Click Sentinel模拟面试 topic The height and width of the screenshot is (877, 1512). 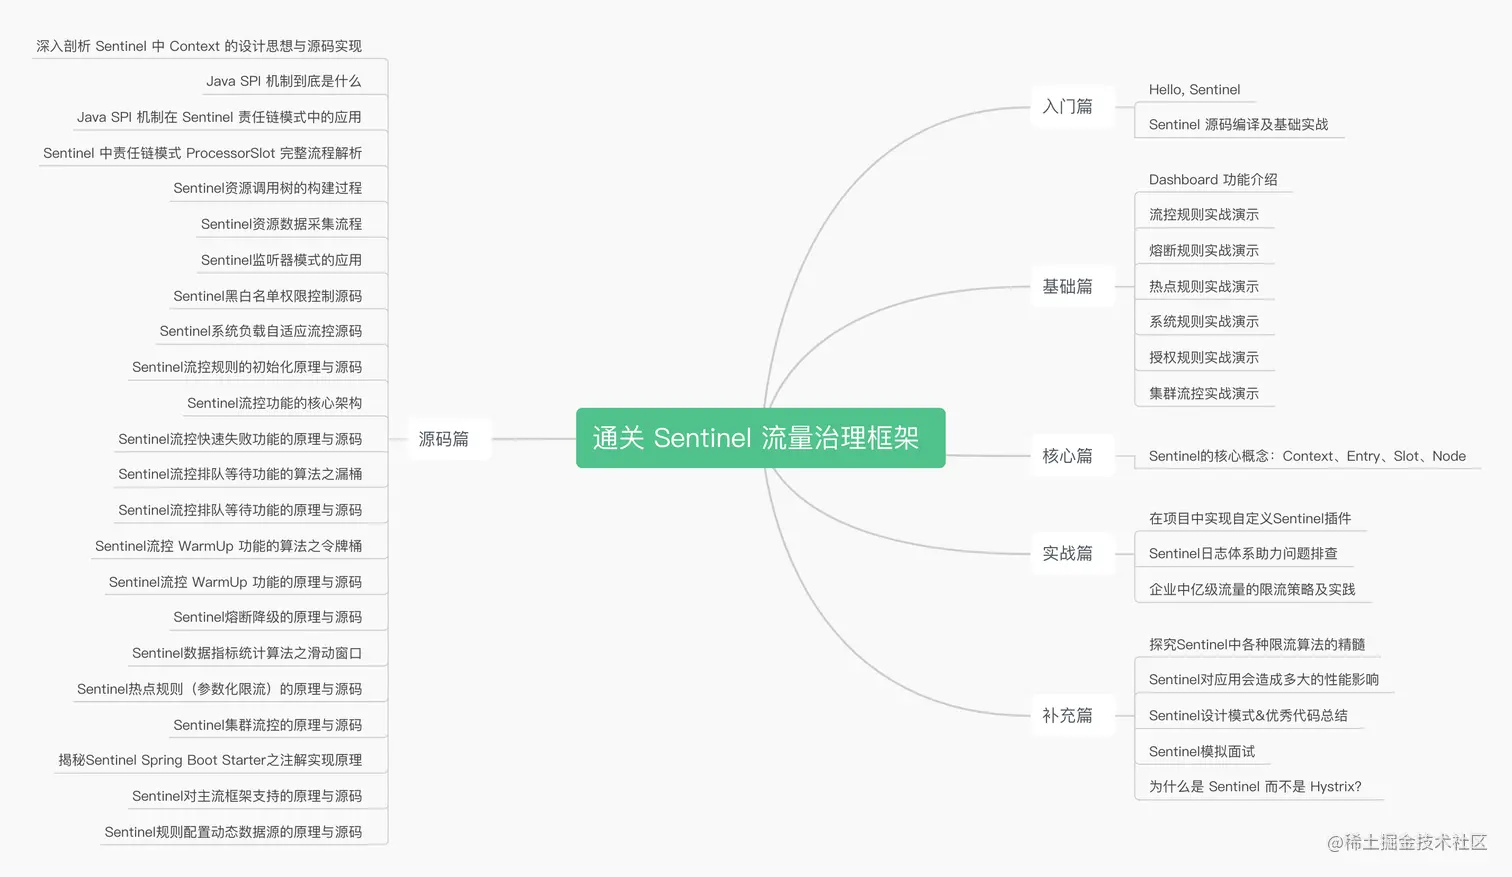coord(1202,752)
